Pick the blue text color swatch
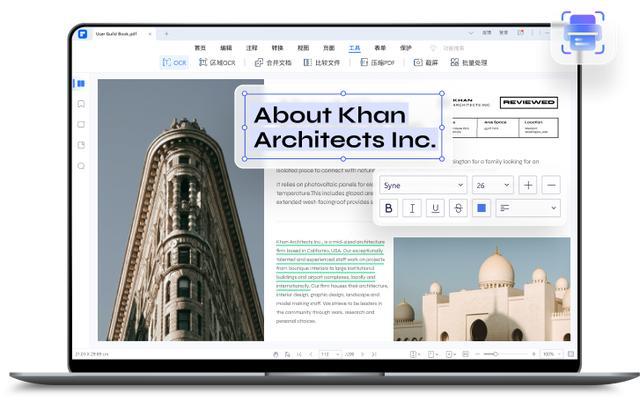This screenshot has height=401, width=640. click(481, 208)
